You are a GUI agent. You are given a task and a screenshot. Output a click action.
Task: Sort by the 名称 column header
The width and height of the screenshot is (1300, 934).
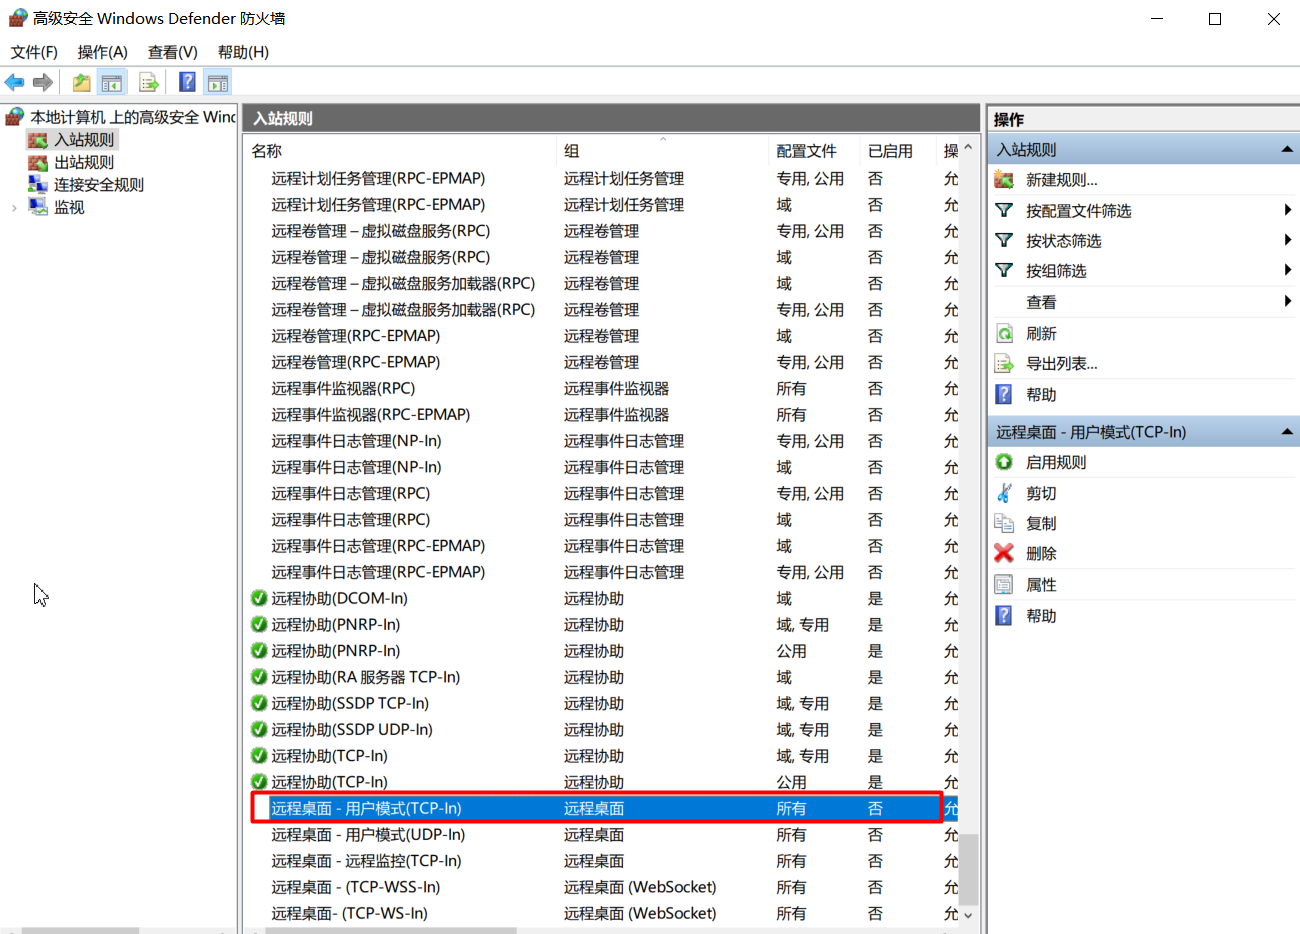tap(400, 150)
